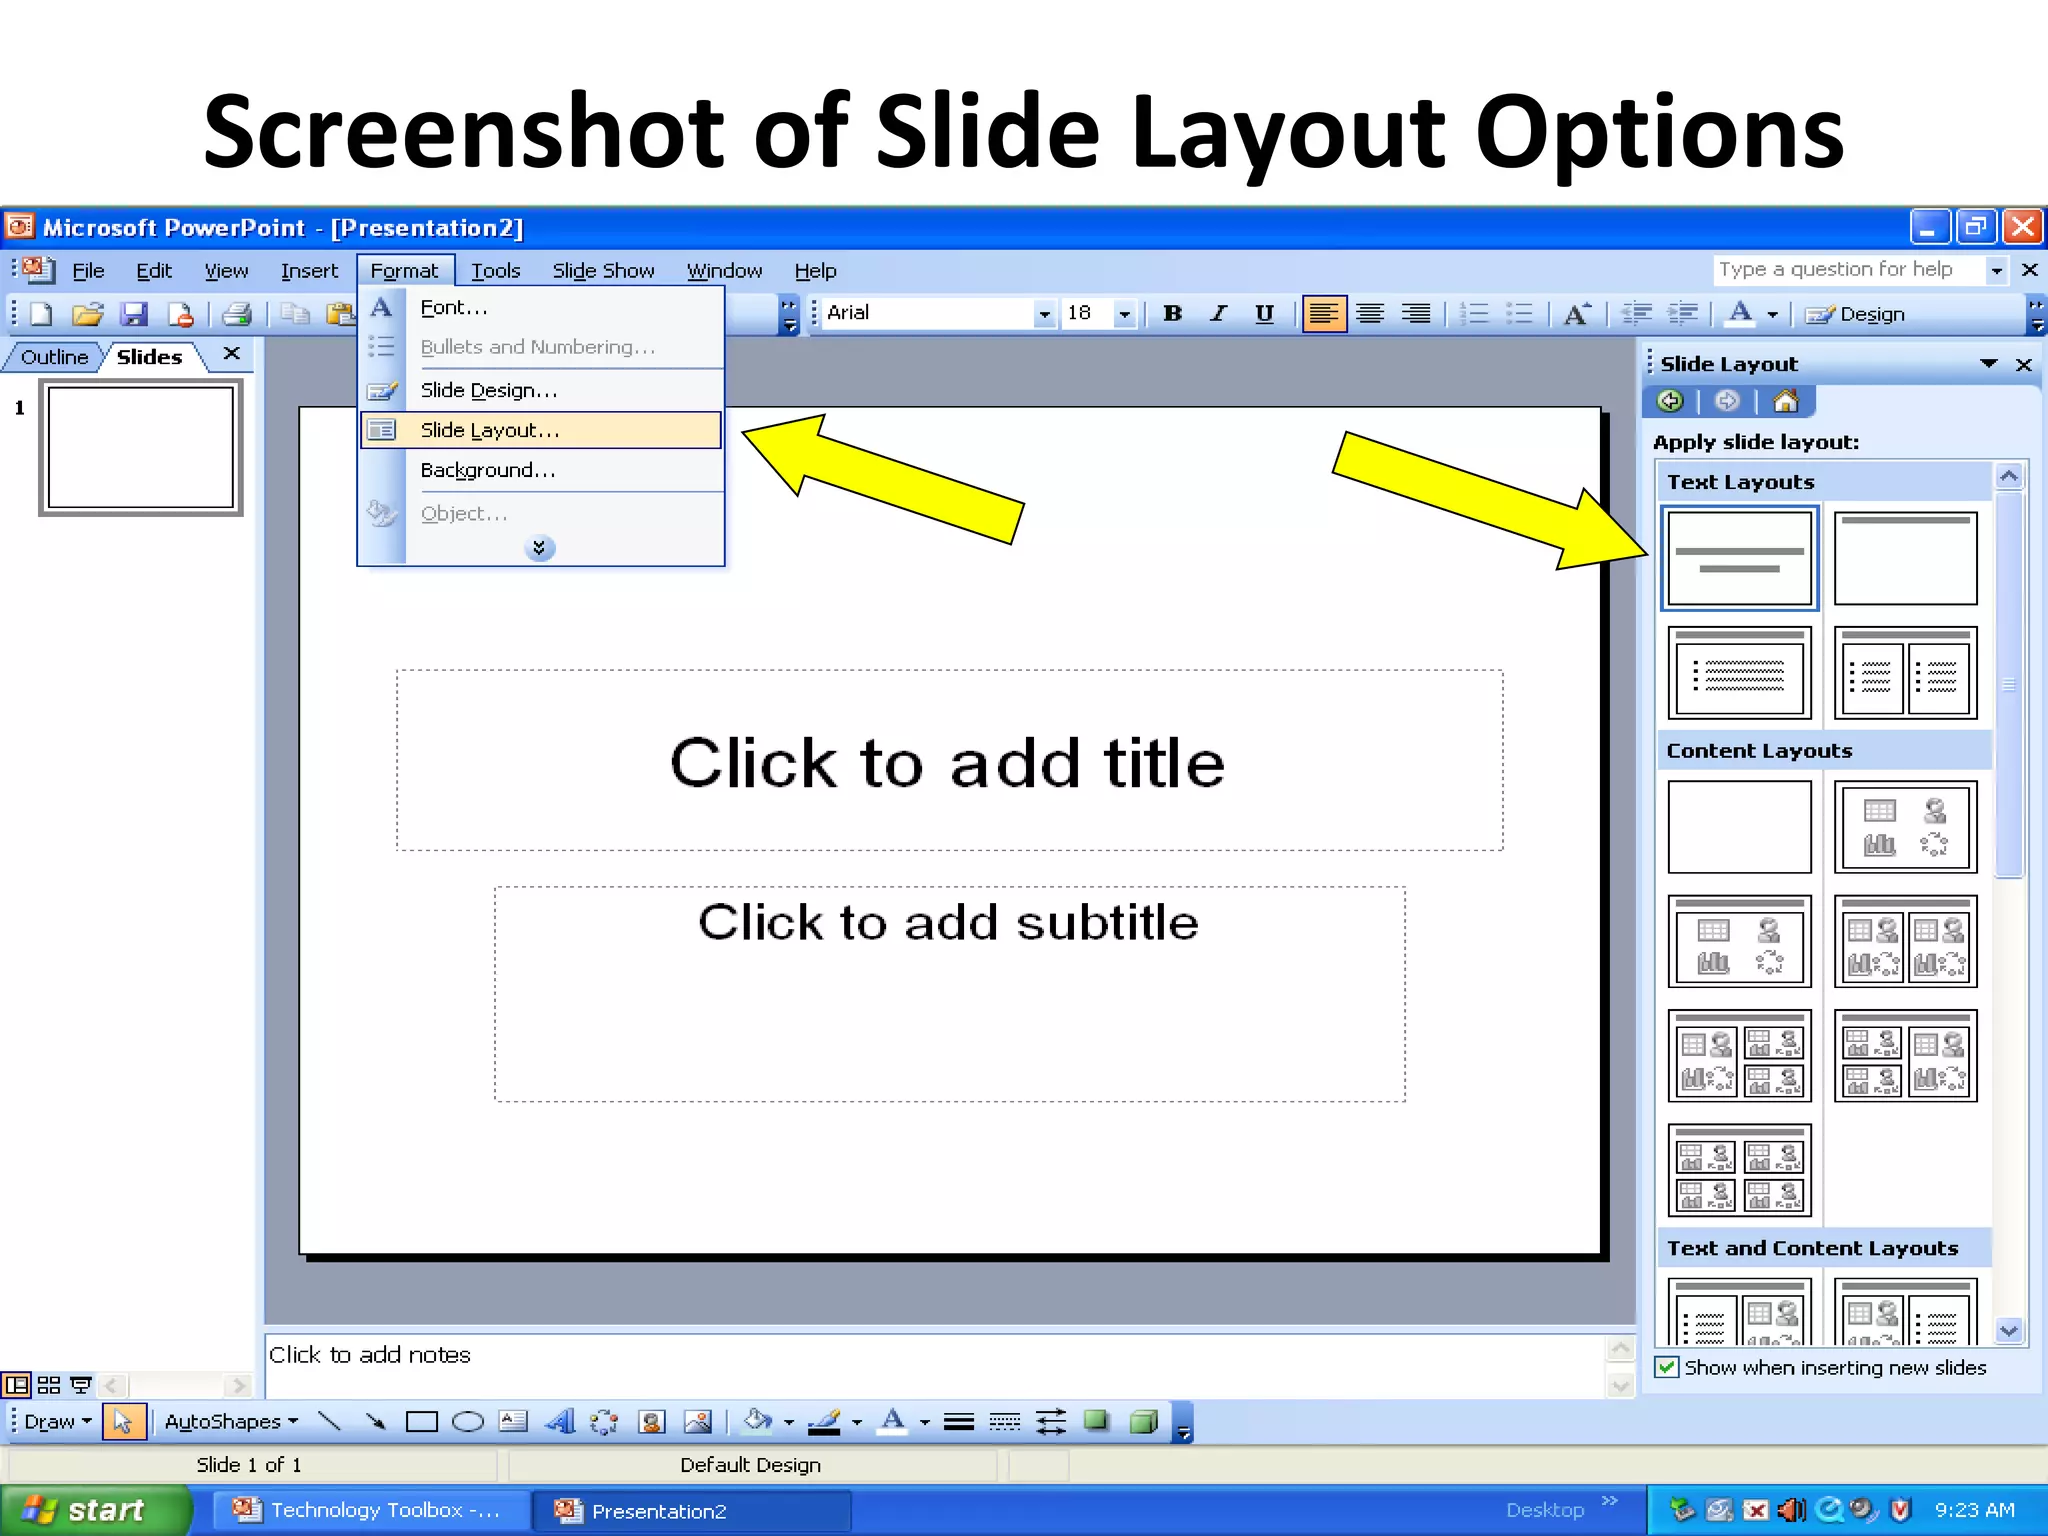
Task: Open Presentation2 taskbar item
Action: point(690,1510)
